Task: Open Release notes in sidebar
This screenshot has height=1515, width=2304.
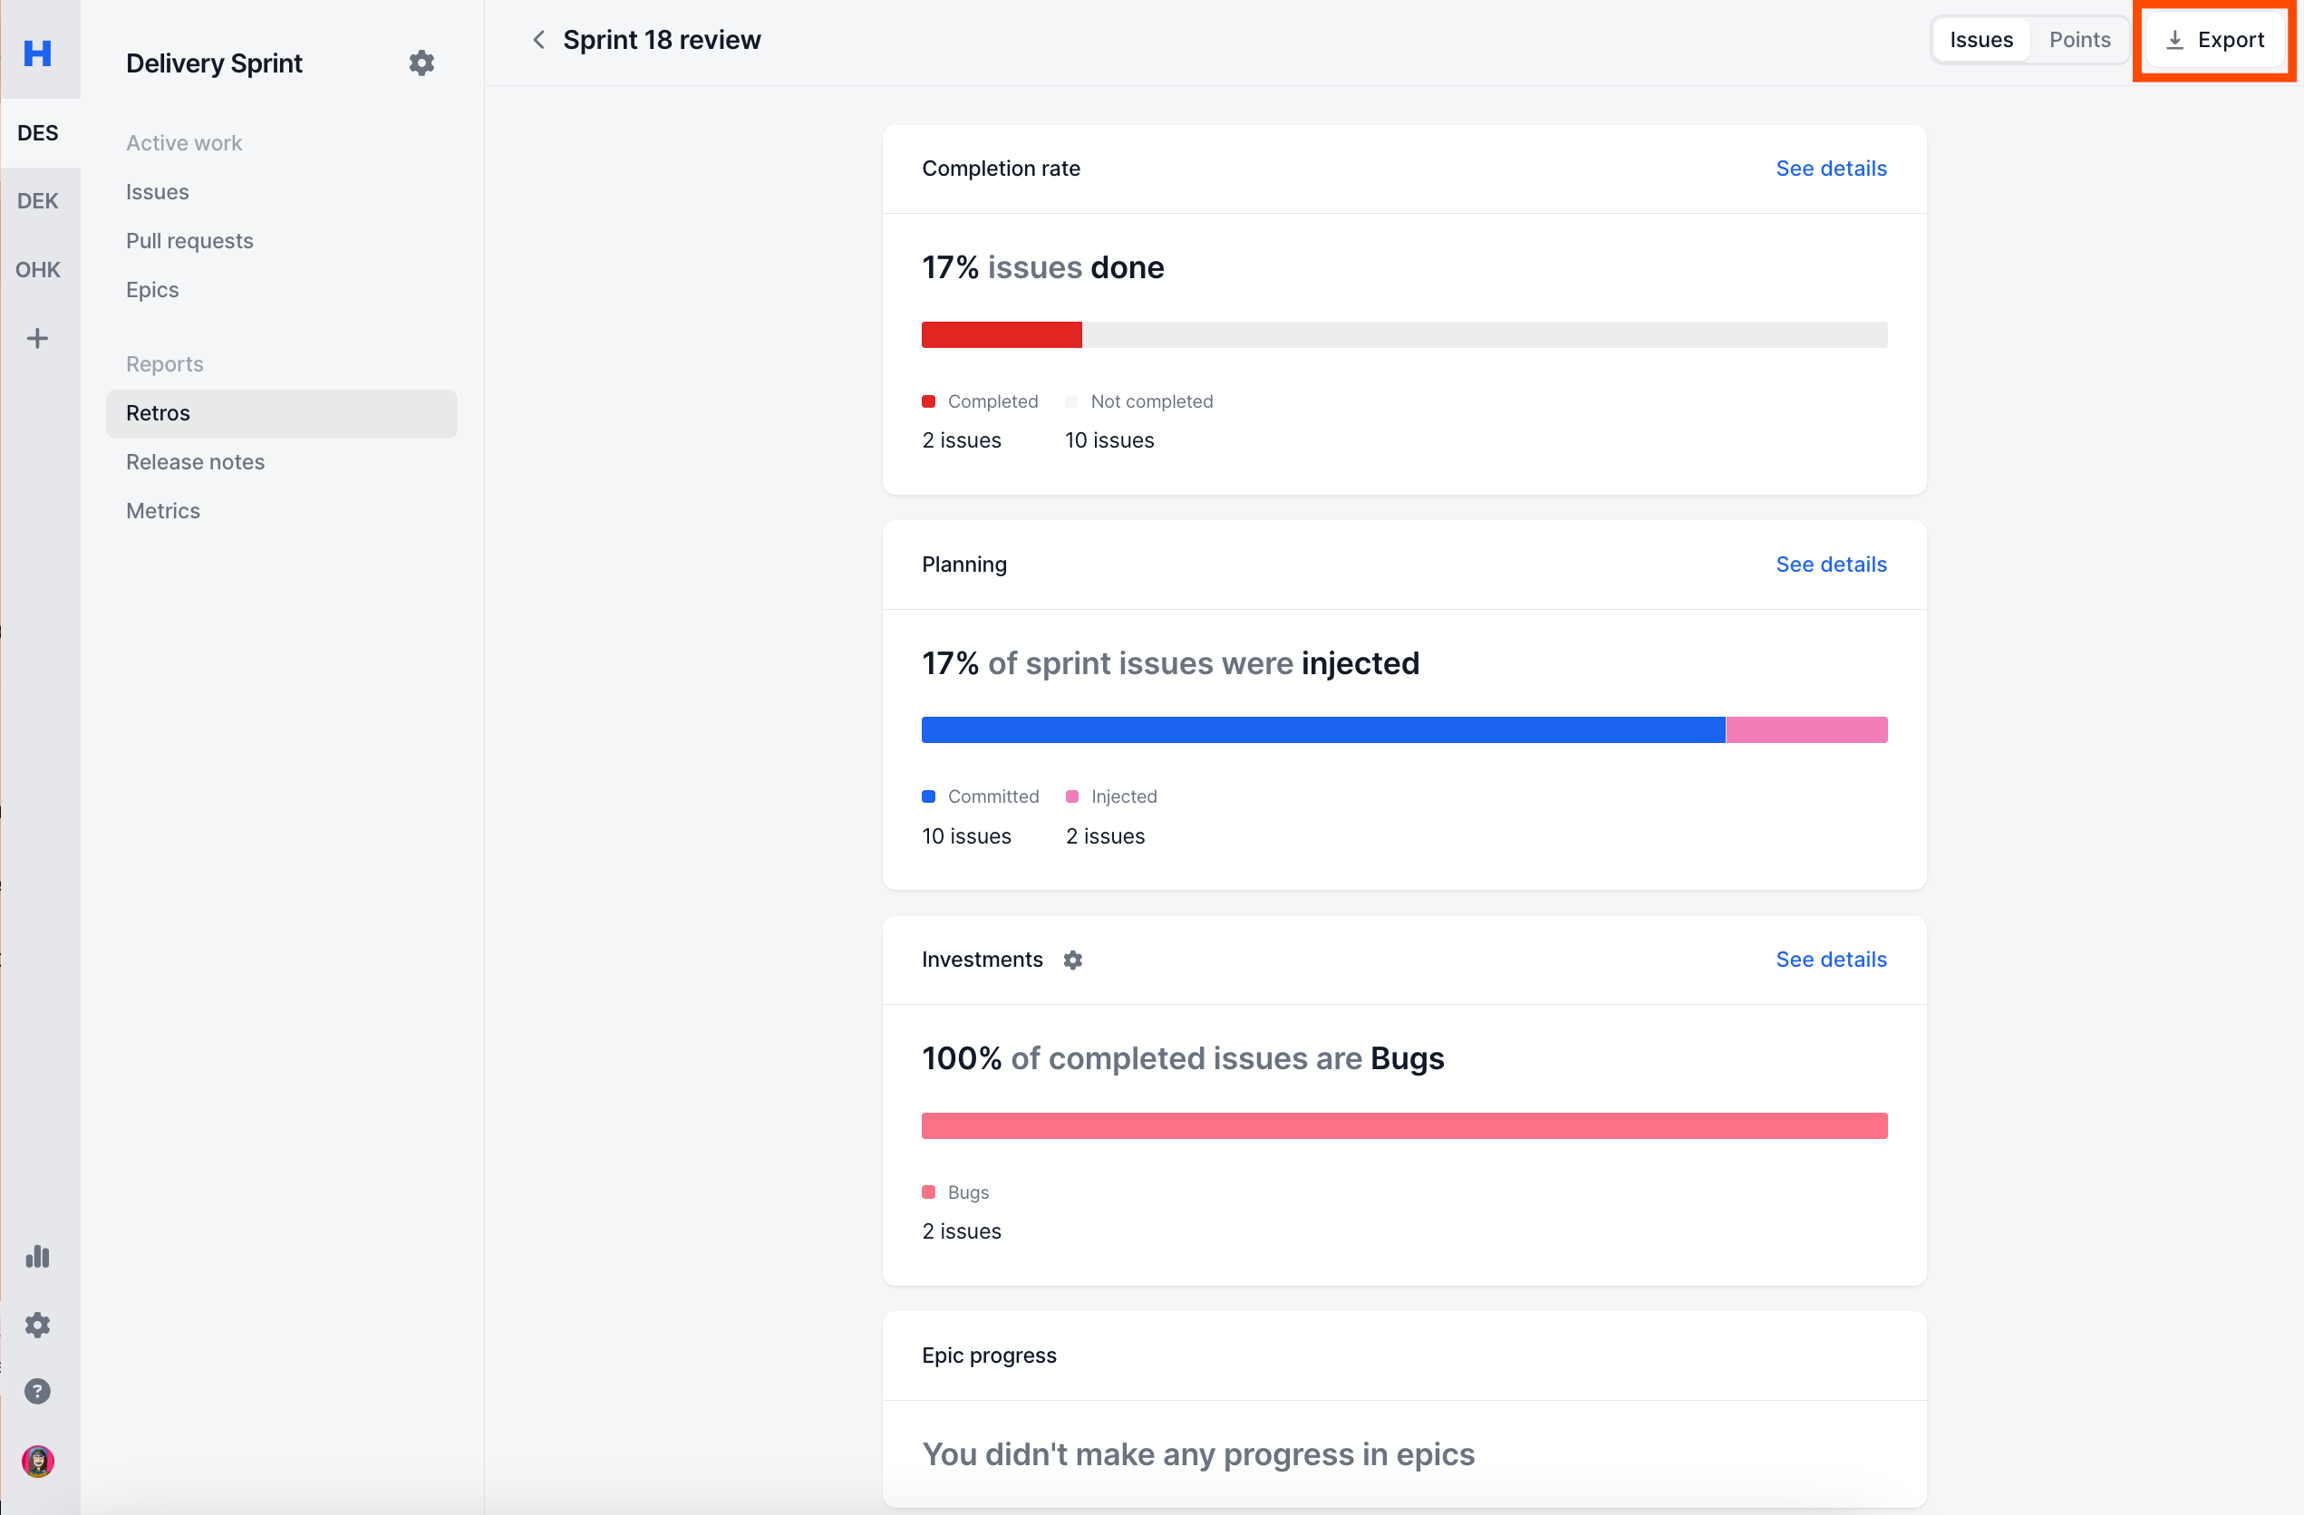Action: point(195,462)
